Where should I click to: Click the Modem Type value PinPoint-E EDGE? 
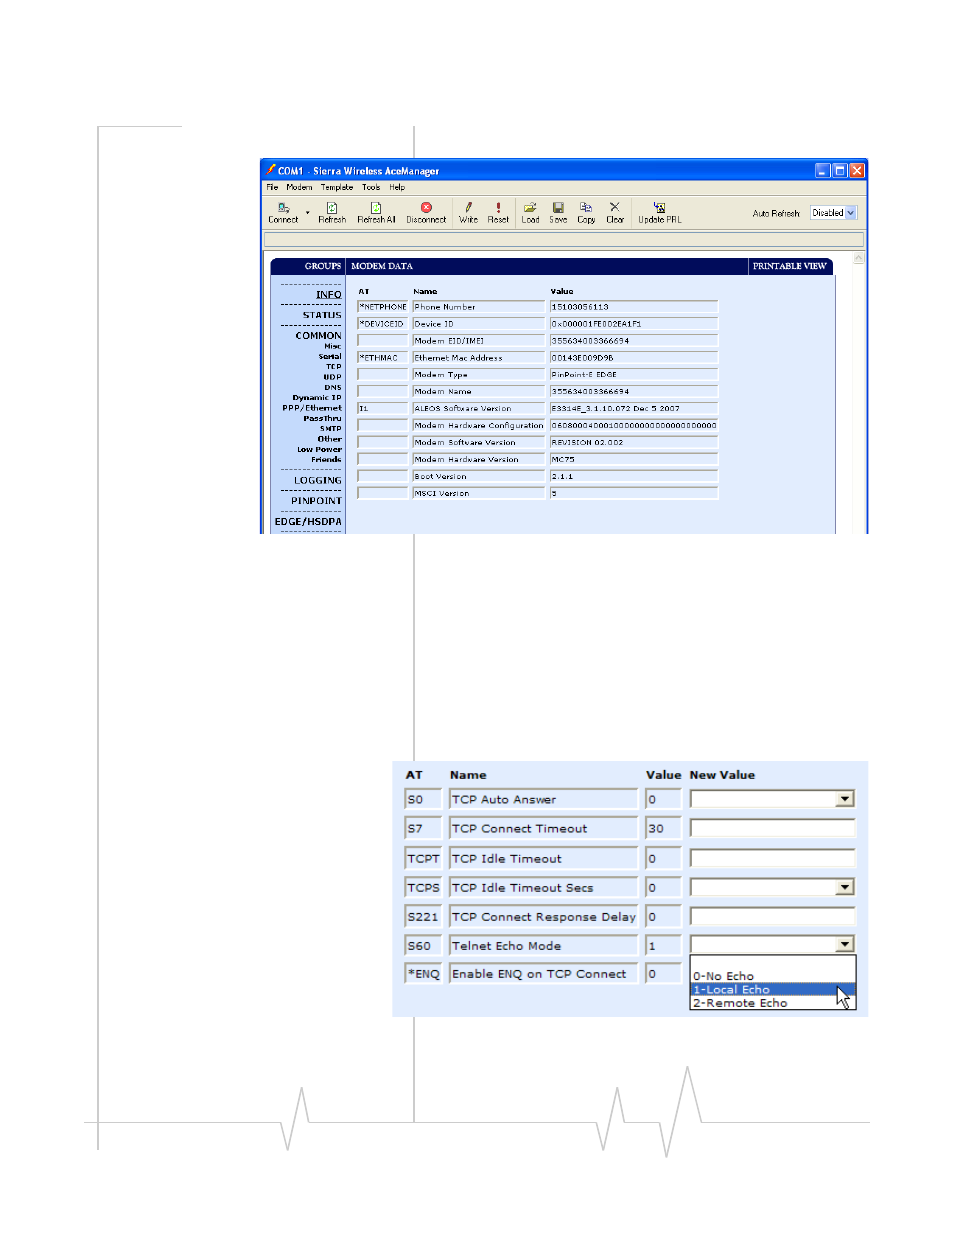point(634,375)
